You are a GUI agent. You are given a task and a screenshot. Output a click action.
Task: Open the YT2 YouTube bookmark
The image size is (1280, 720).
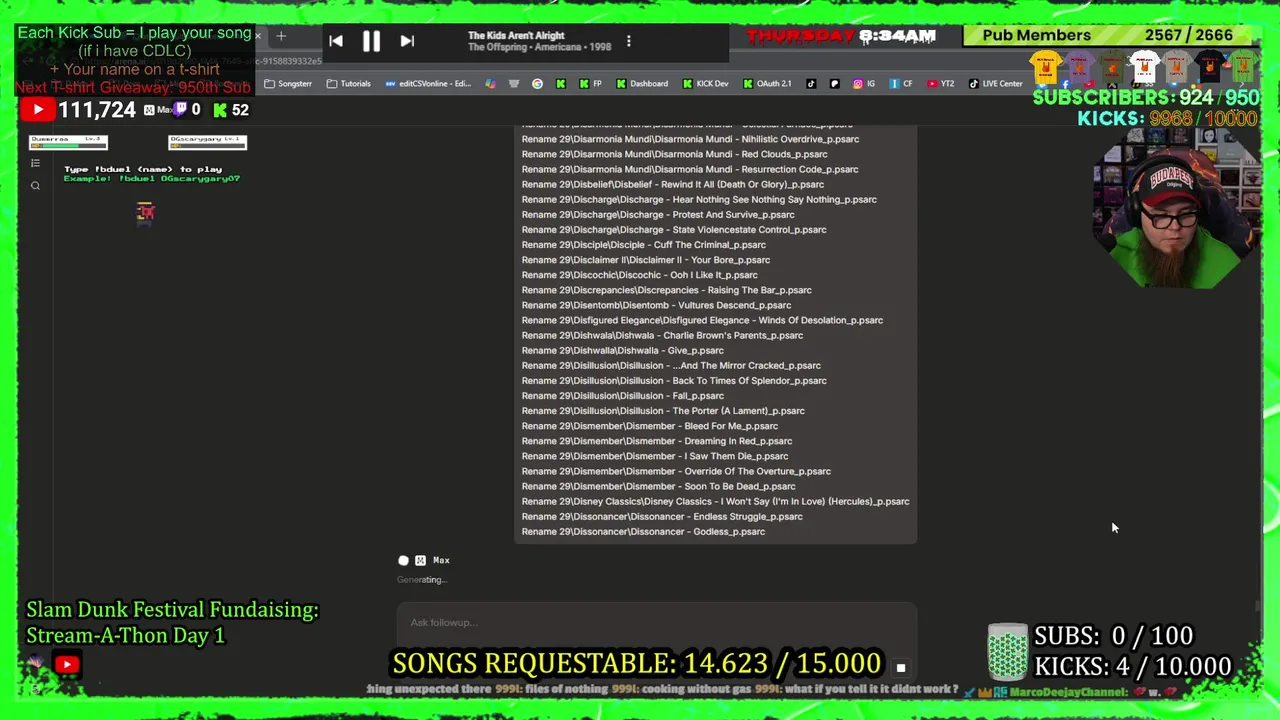pos(941,84)
